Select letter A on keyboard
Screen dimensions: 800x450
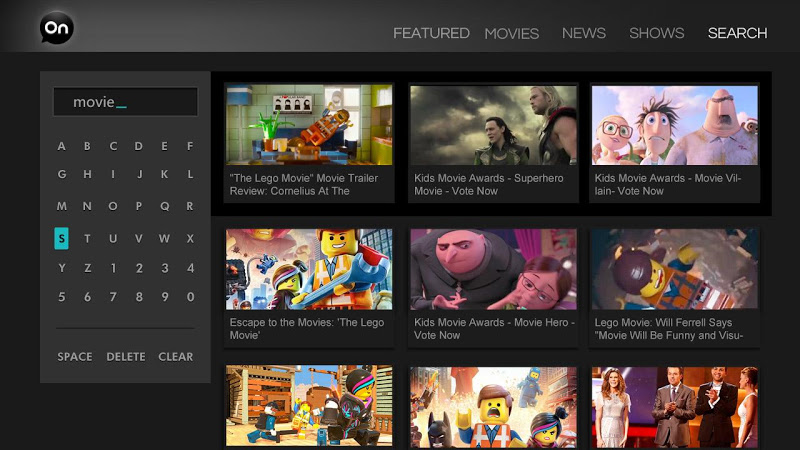(x=61, y=146)
